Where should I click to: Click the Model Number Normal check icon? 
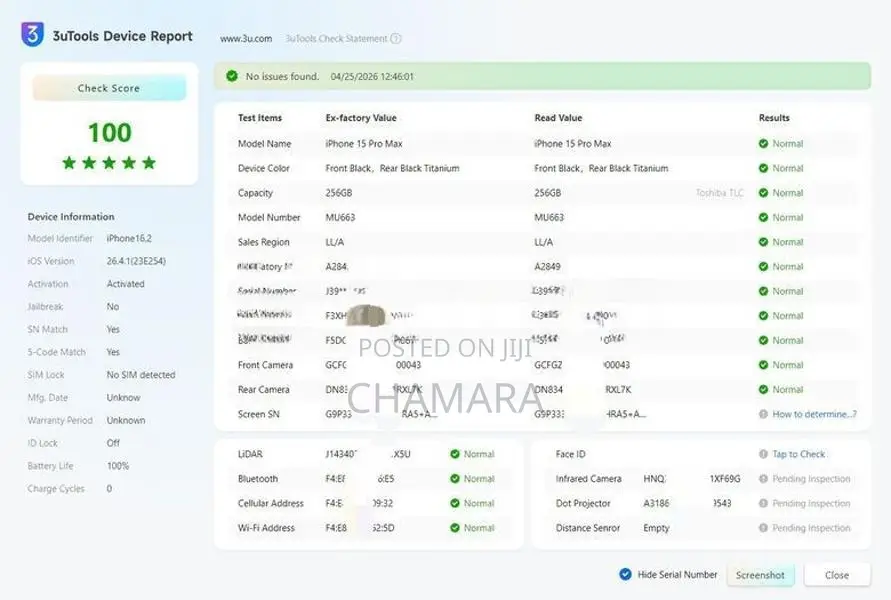point(763,217)
